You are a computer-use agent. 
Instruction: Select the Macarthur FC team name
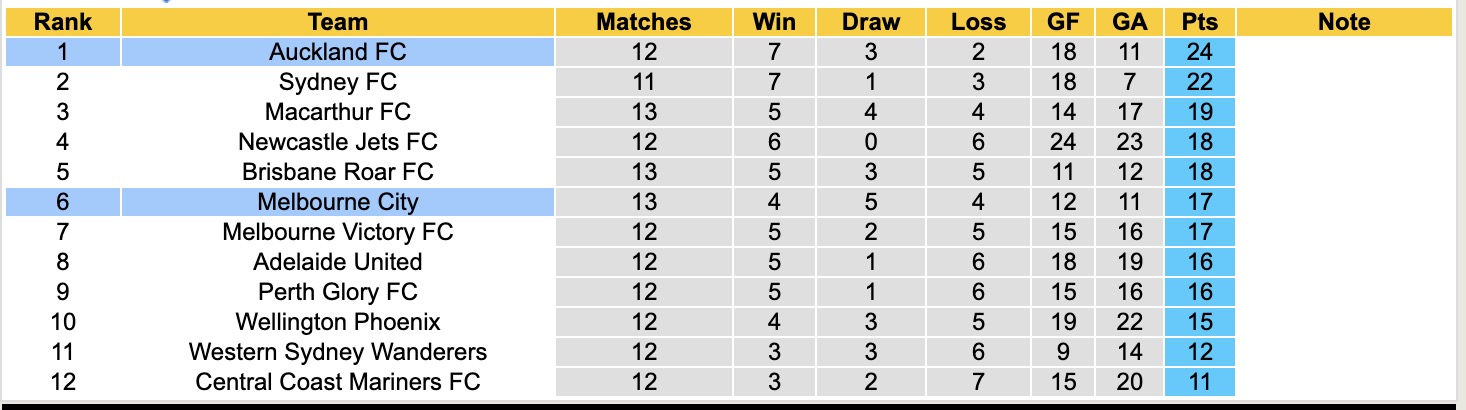point(338,112)
